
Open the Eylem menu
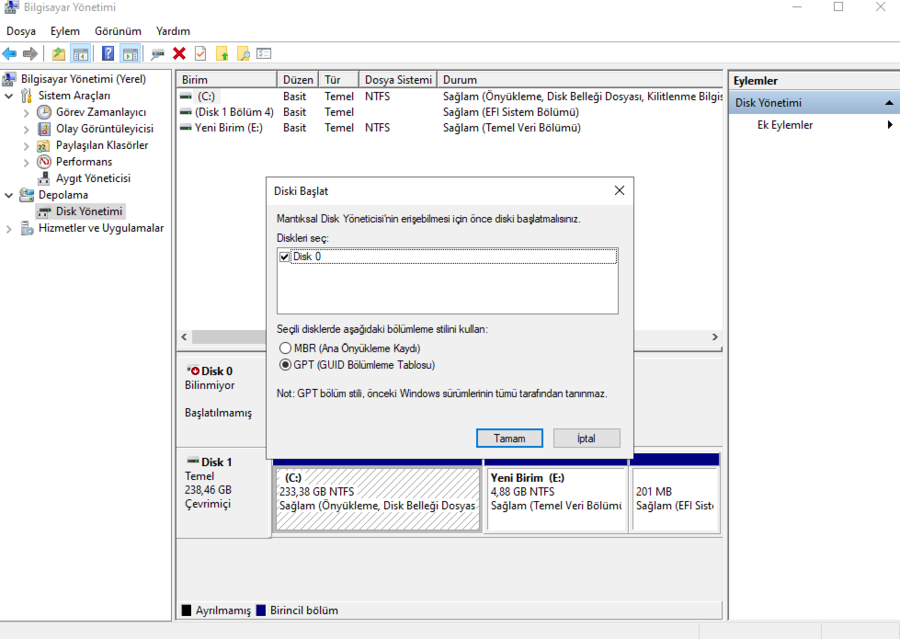(65, 31)
